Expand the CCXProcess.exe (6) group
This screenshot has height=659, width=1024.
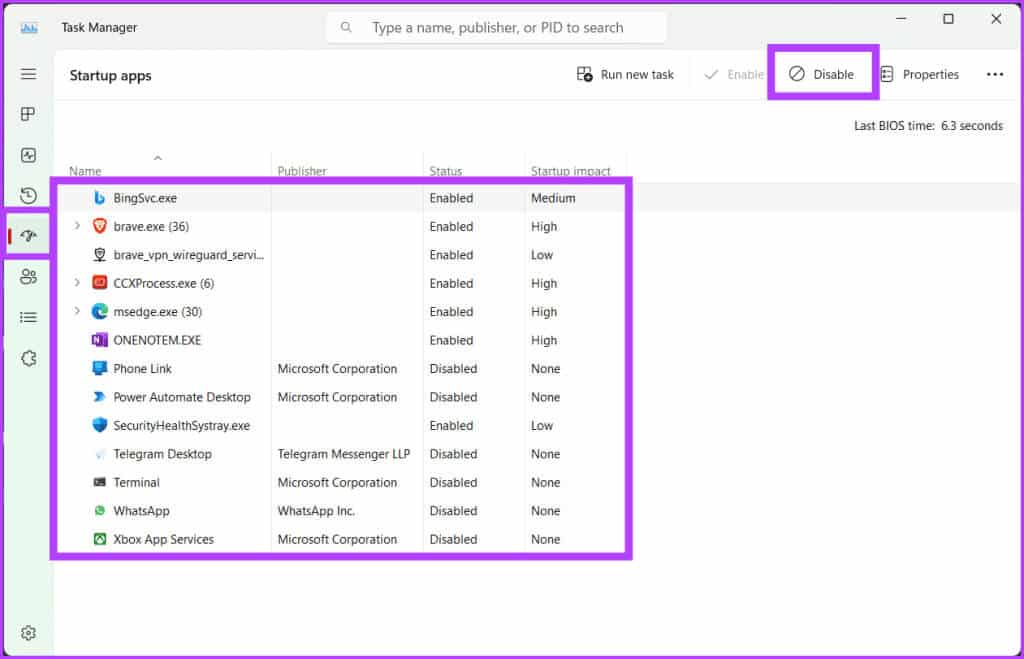[77, 283]
